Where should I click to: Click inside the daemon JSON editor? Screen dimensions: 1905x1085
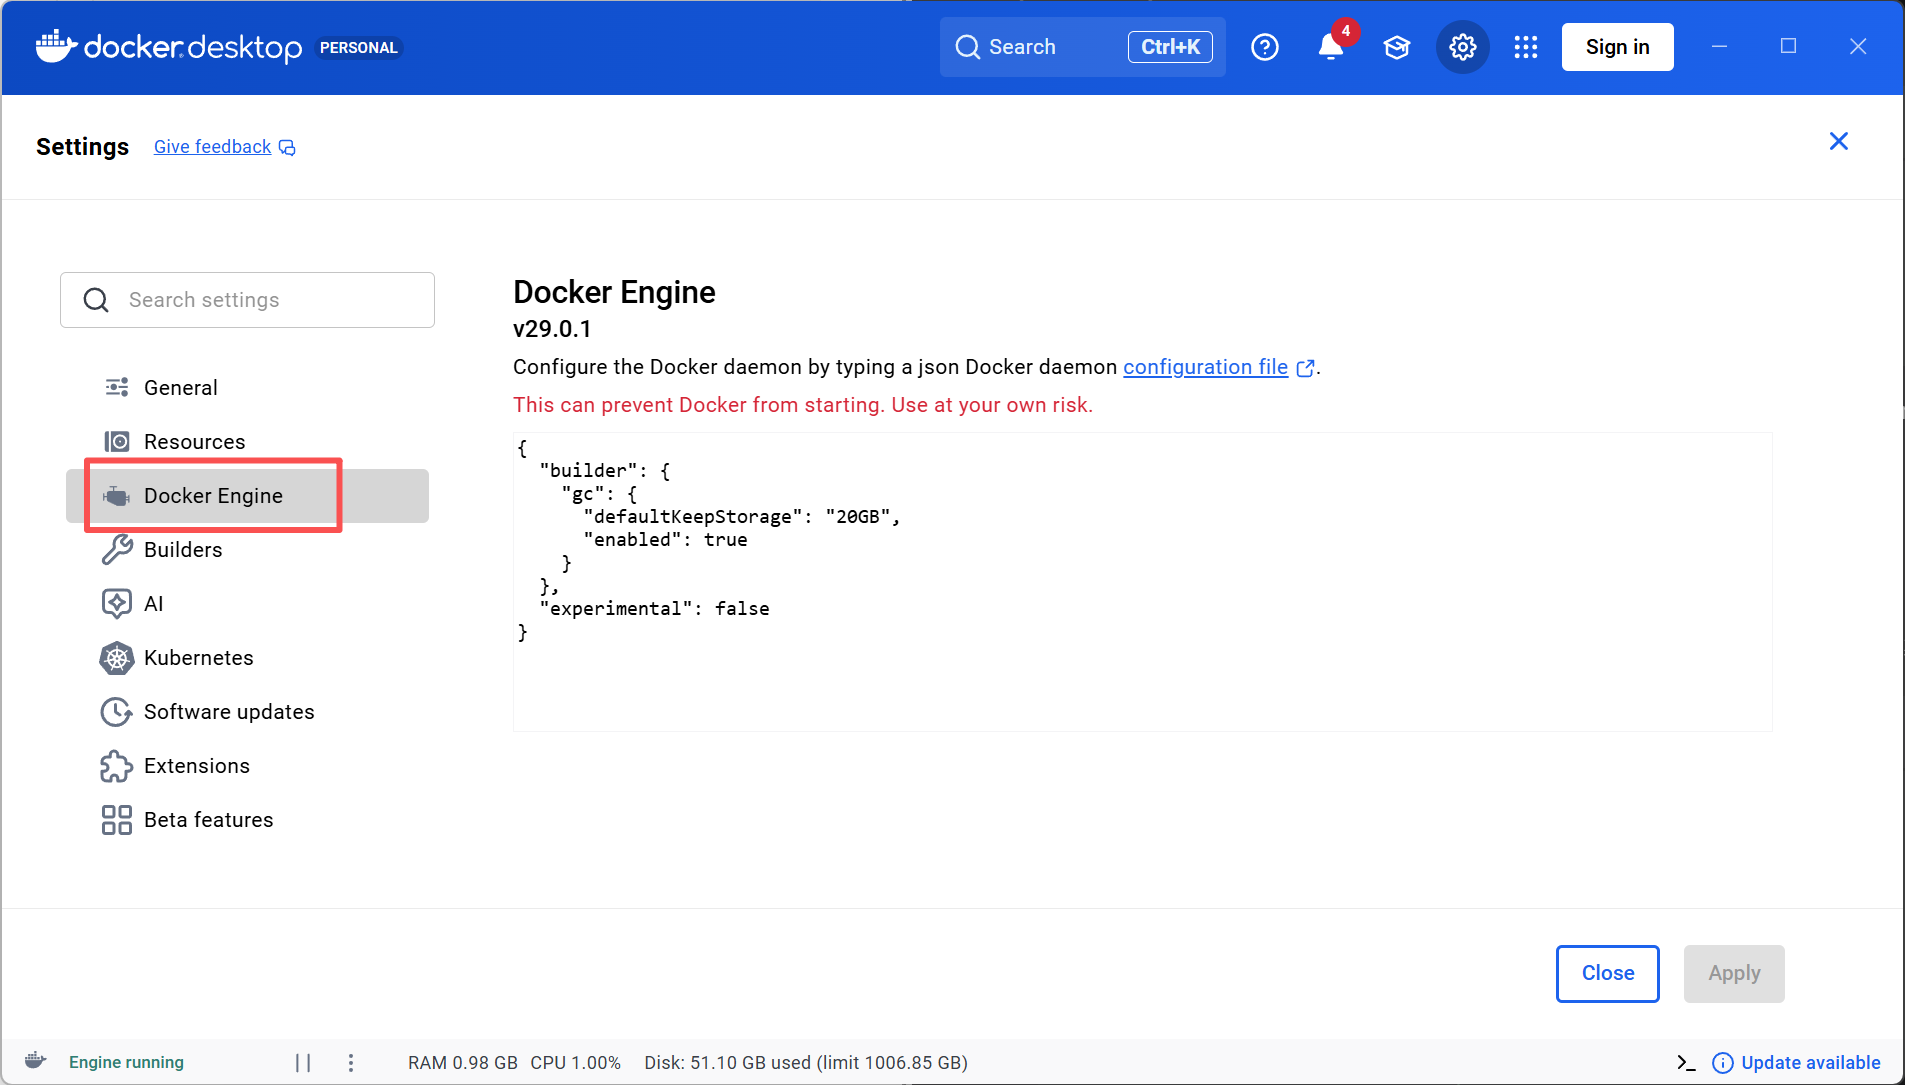click(1142, 581)
